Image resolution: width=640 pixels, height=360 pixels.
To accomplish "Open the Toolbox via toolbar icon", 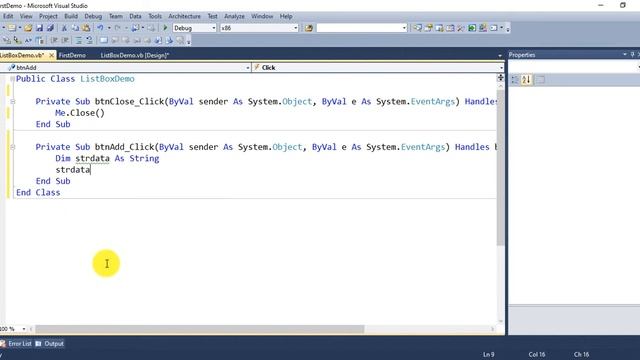I will tap(461, 28).
